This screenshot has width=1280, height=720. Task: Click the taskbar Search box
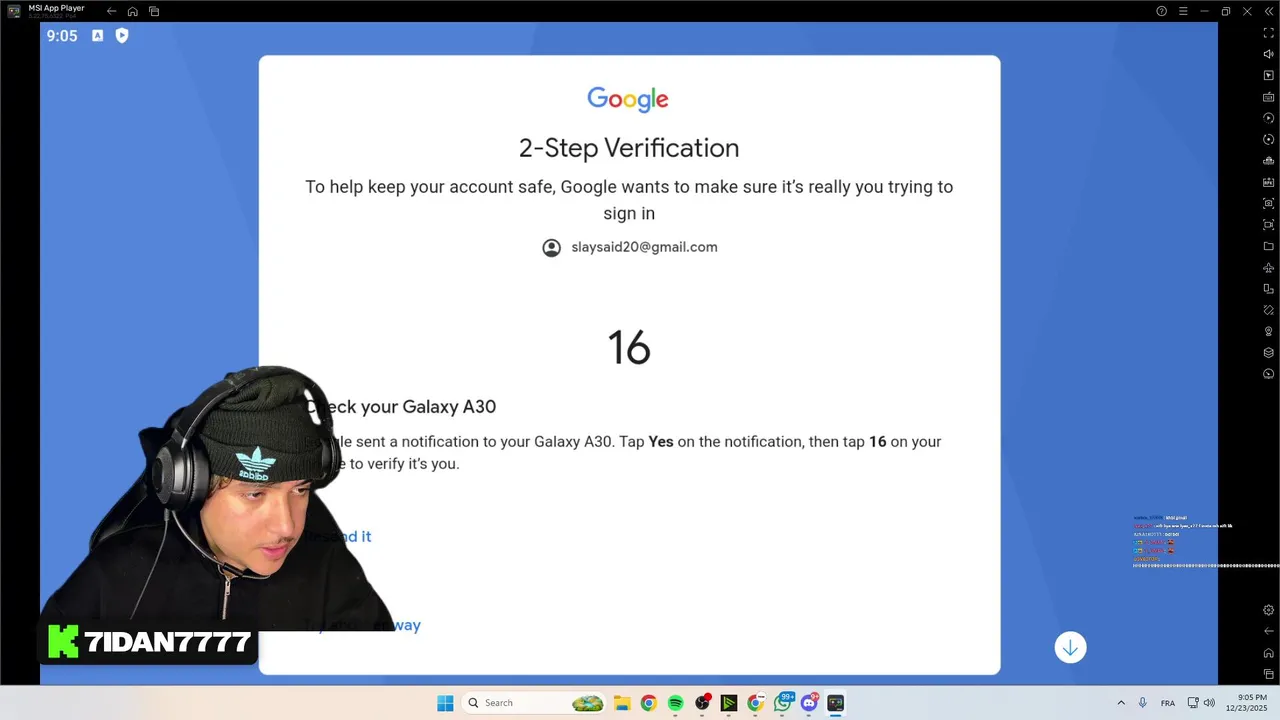(x=535, y=703)
